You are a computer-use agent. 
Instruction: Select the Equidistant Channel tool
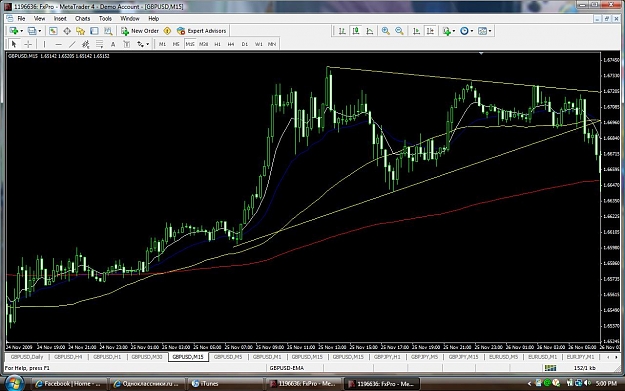(85, 44)
